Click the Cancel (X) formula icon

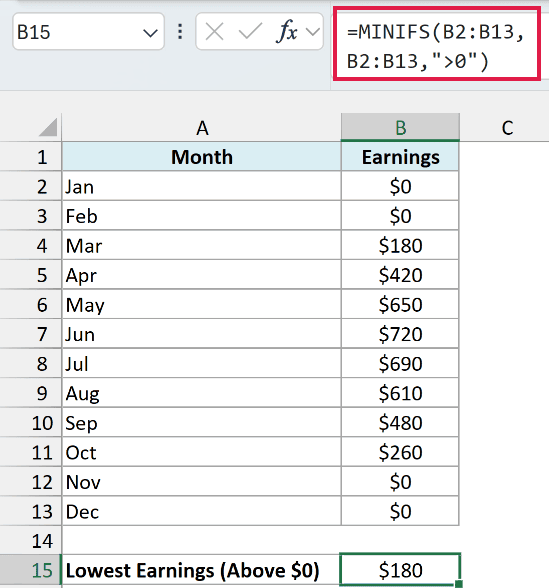[x=214, y=32]
